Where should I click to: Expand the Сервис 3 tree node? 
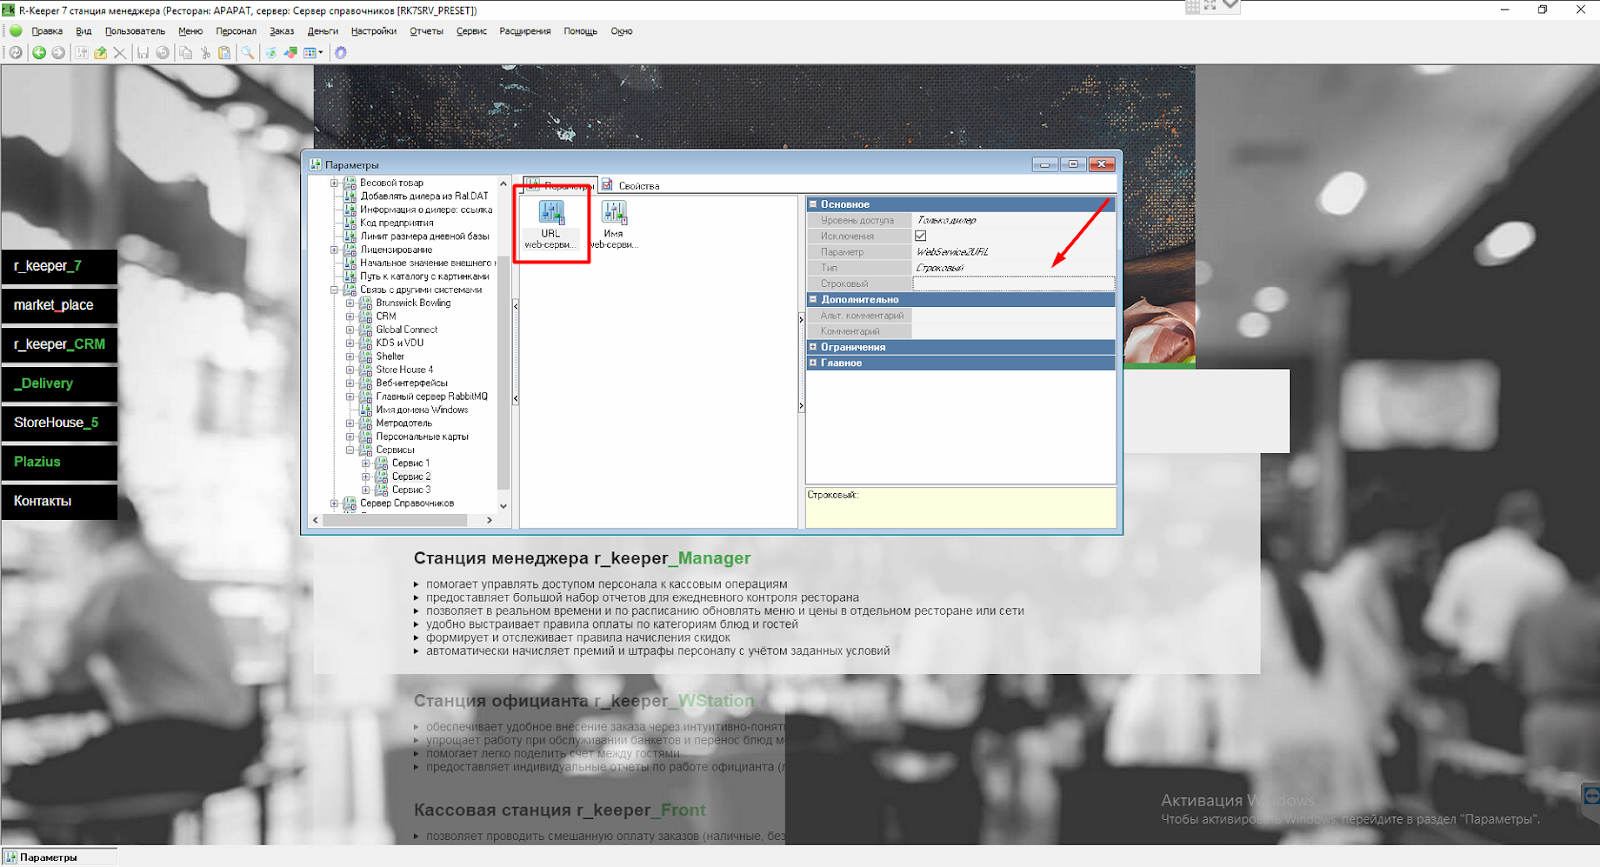click(366, 490)
